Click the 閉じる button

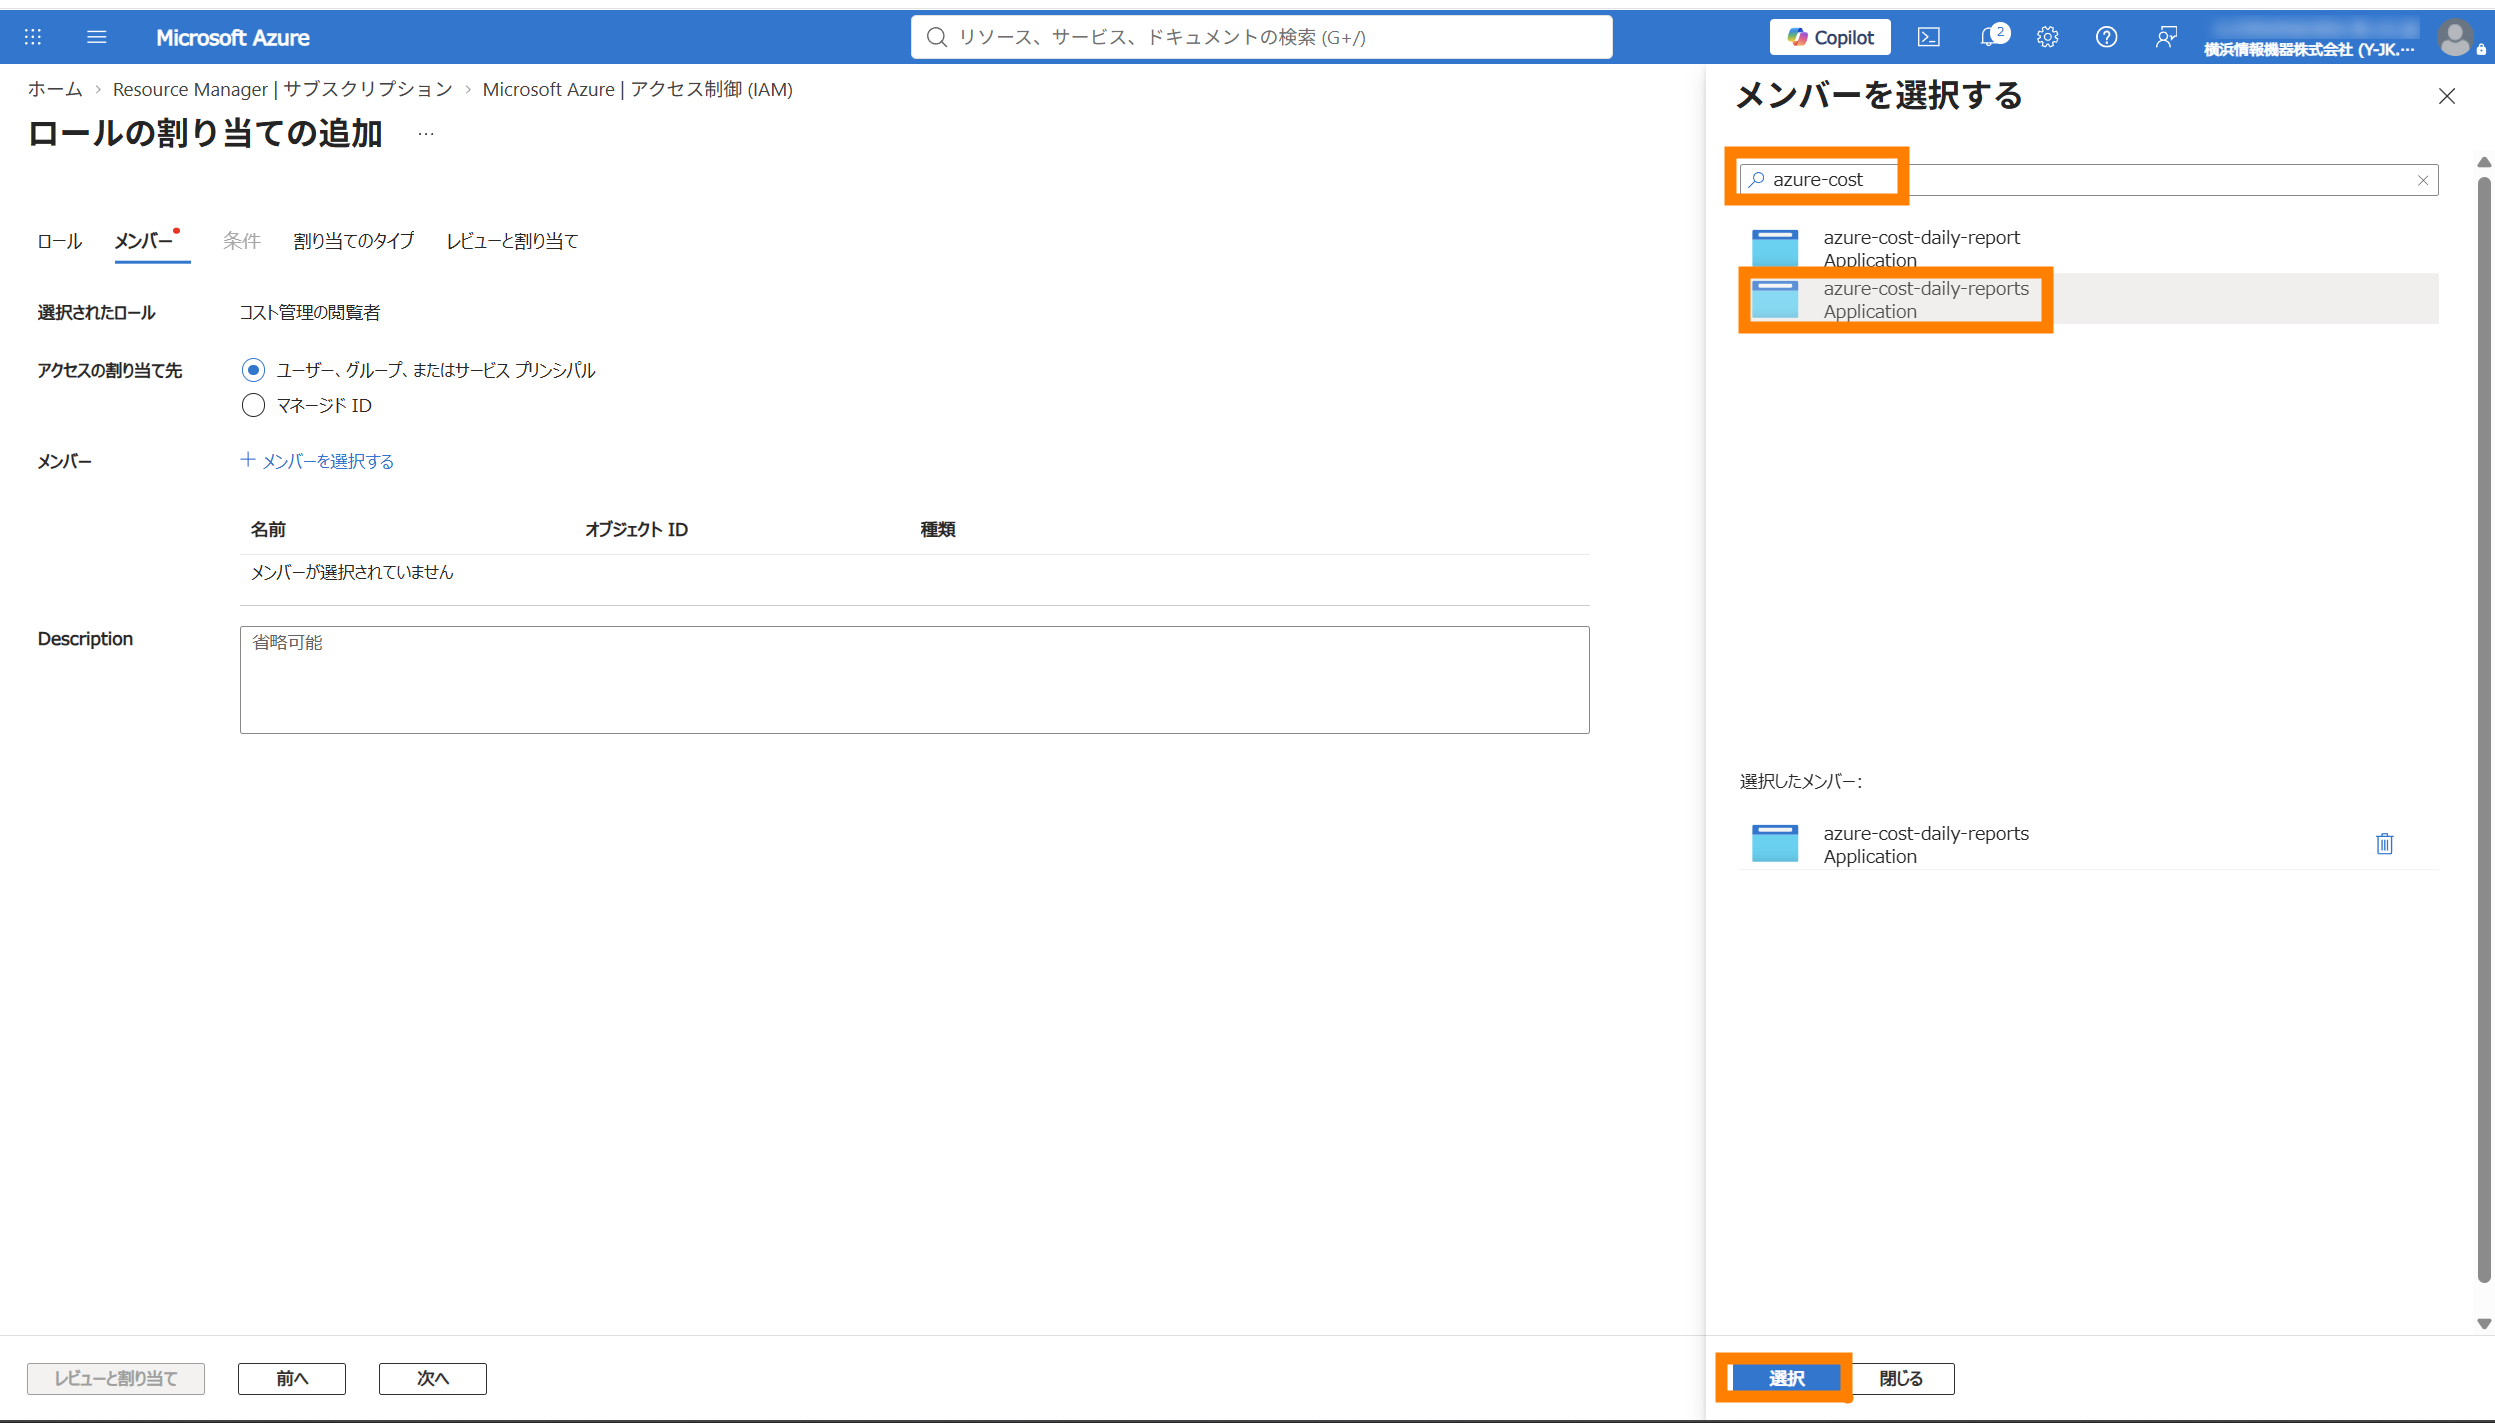(x=1901, y=1378)
